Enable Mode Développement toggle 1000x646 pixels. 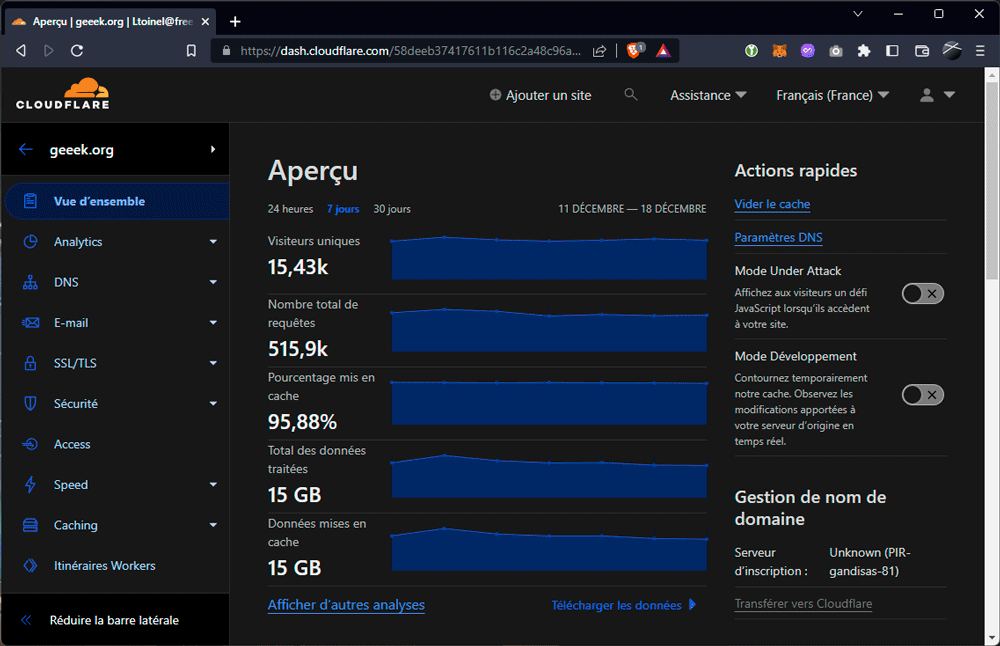(922, 395)
